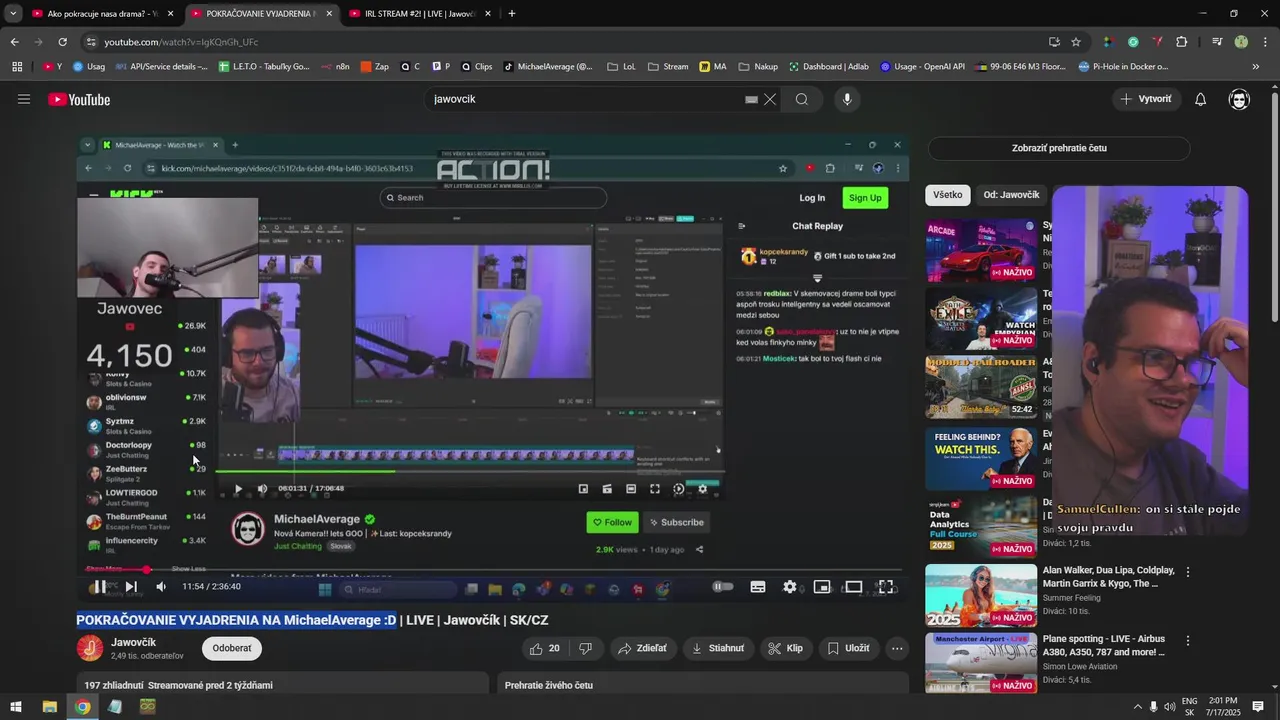Open the Jawovčík channel name link

[x=133, y=642]
